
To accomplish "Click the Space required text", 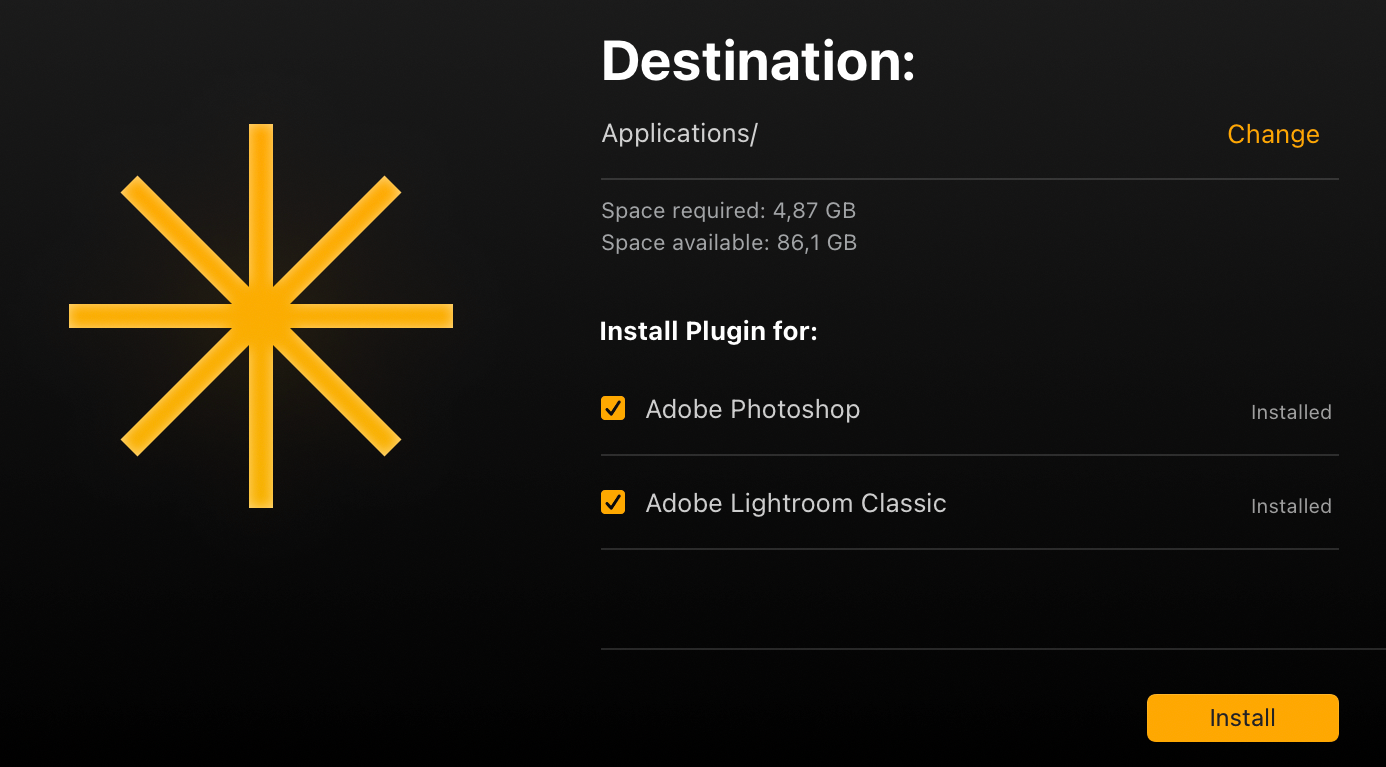I will tap(728, 211).
